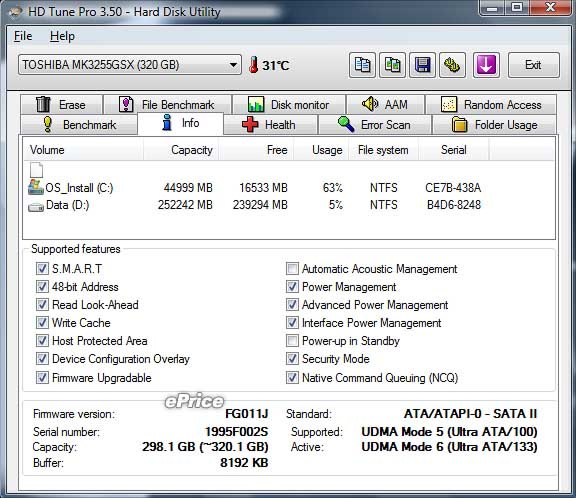This screenshot has height=498, width=576.
Task: Sort by the Usage column header
Action: point(321,150)
